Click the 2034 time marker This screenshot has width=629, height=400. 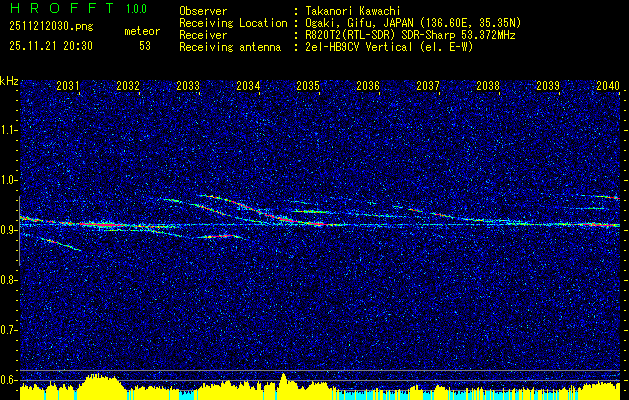point(248,85)
